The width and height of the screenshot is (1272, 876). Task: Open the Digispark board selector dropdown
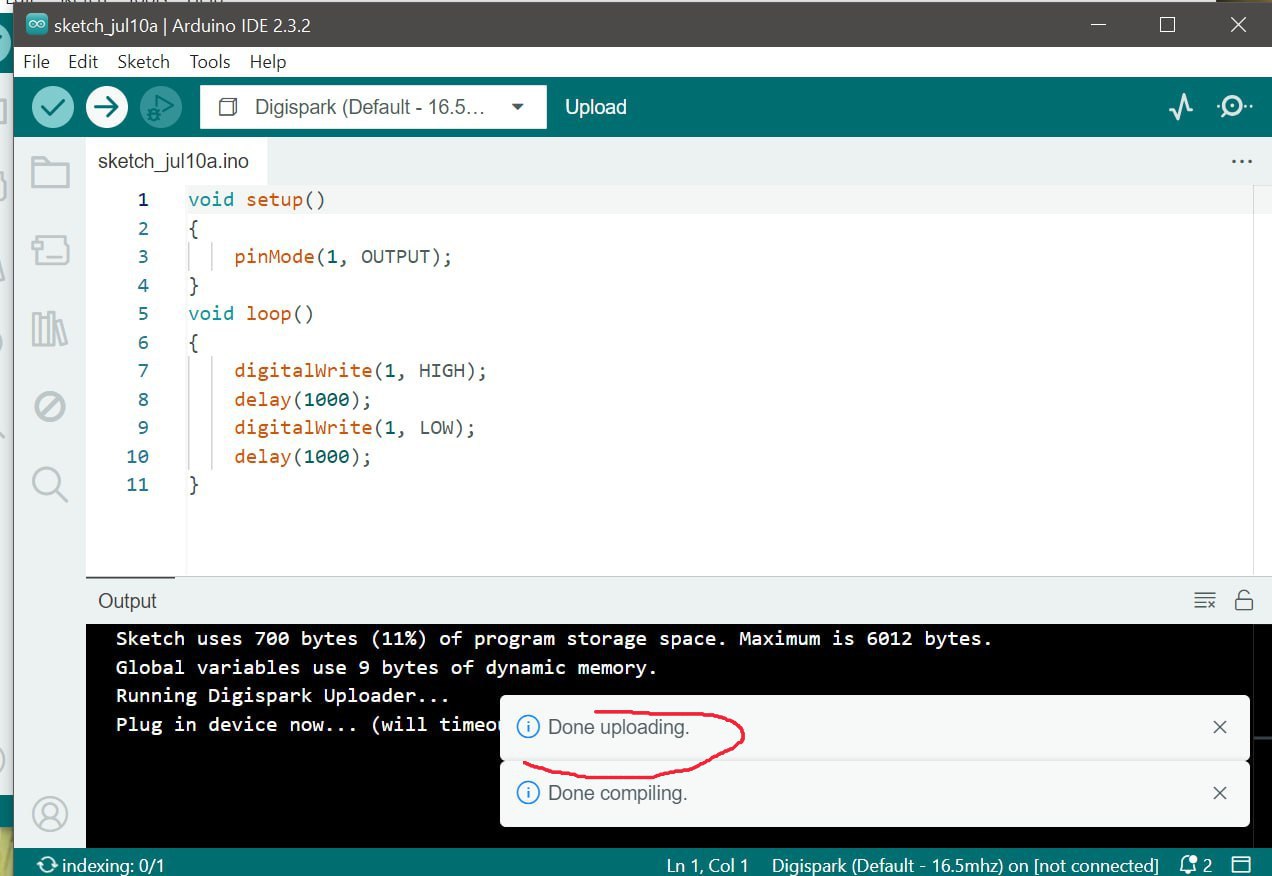click(x=373, y=107)
